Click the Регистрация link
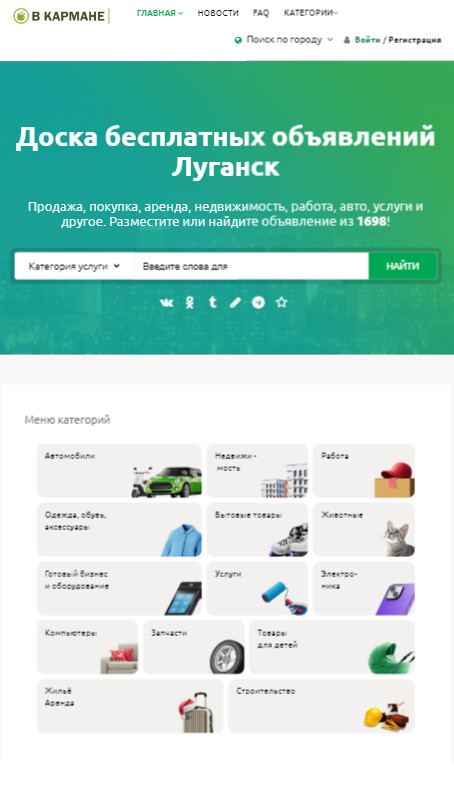The image size is (454, 804). click(414, 40)
